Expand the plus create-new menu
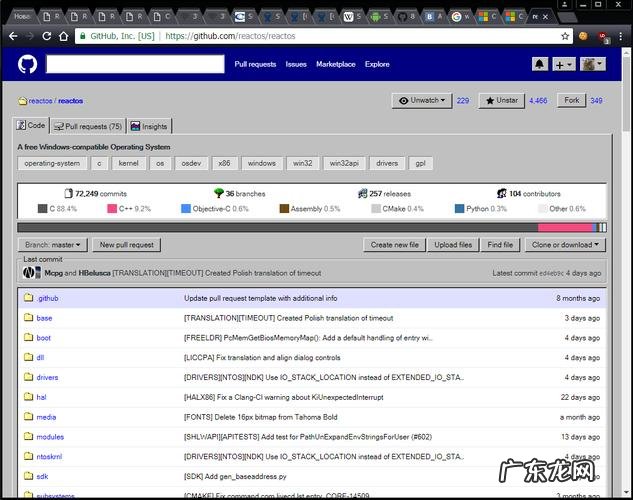 click(564, 64)
